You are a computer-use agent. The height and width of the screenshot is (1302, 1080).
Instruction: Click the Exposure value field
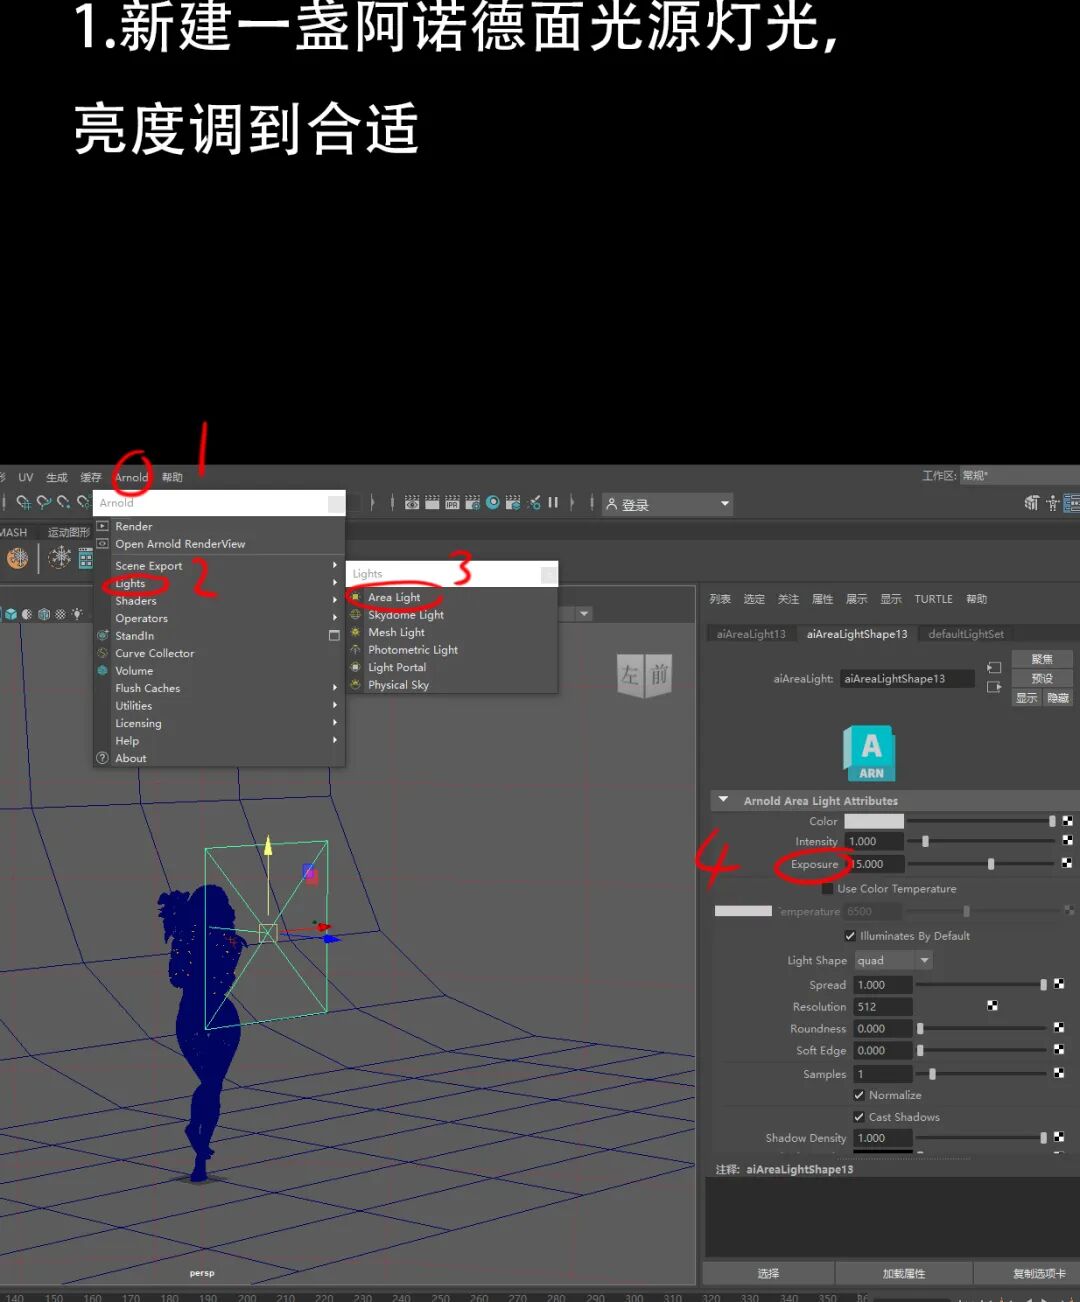[876, 863]
